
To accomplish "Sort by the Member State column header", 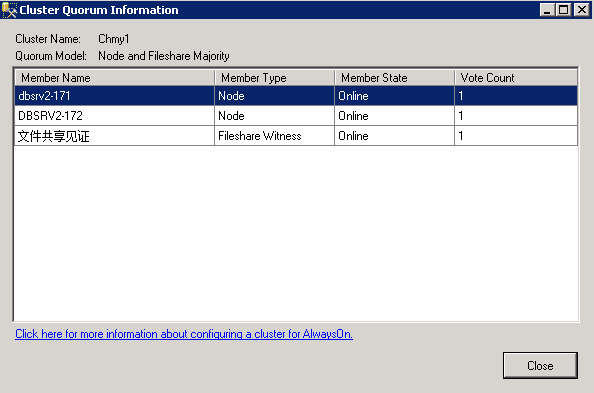I will coord(394,78).
